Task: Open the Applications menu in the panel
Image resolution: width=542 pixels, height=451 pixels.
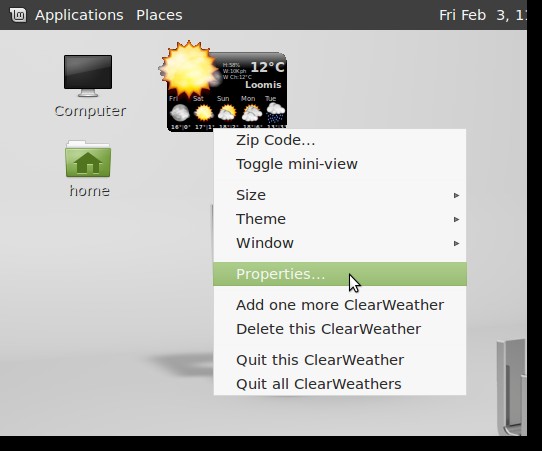Action: click(79, 15)
